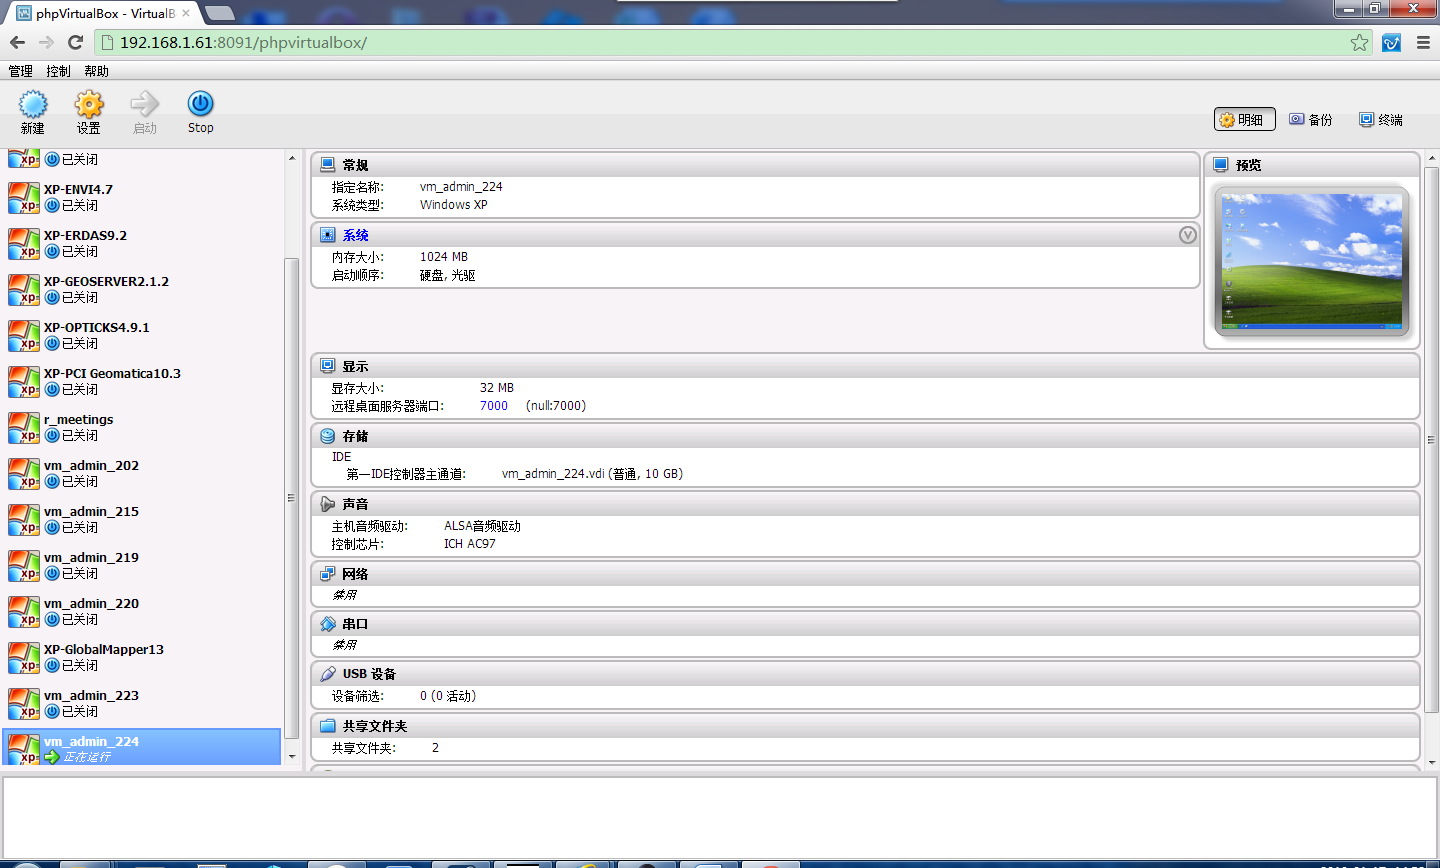Click the VM preview thumbnail
1440x868 pixels.
tap(1312, 260)
